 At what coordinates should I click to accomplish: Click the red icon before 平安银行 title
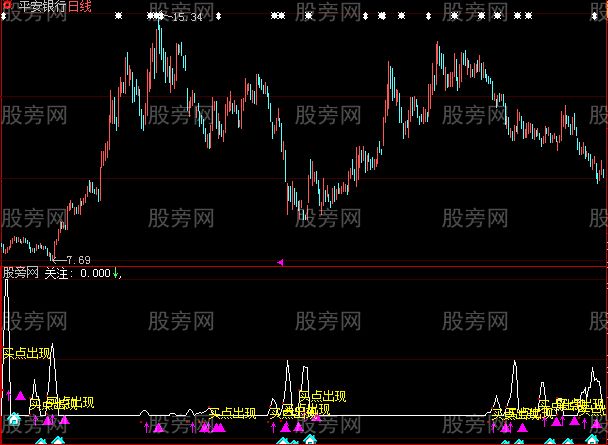click(x=7, y=6)
